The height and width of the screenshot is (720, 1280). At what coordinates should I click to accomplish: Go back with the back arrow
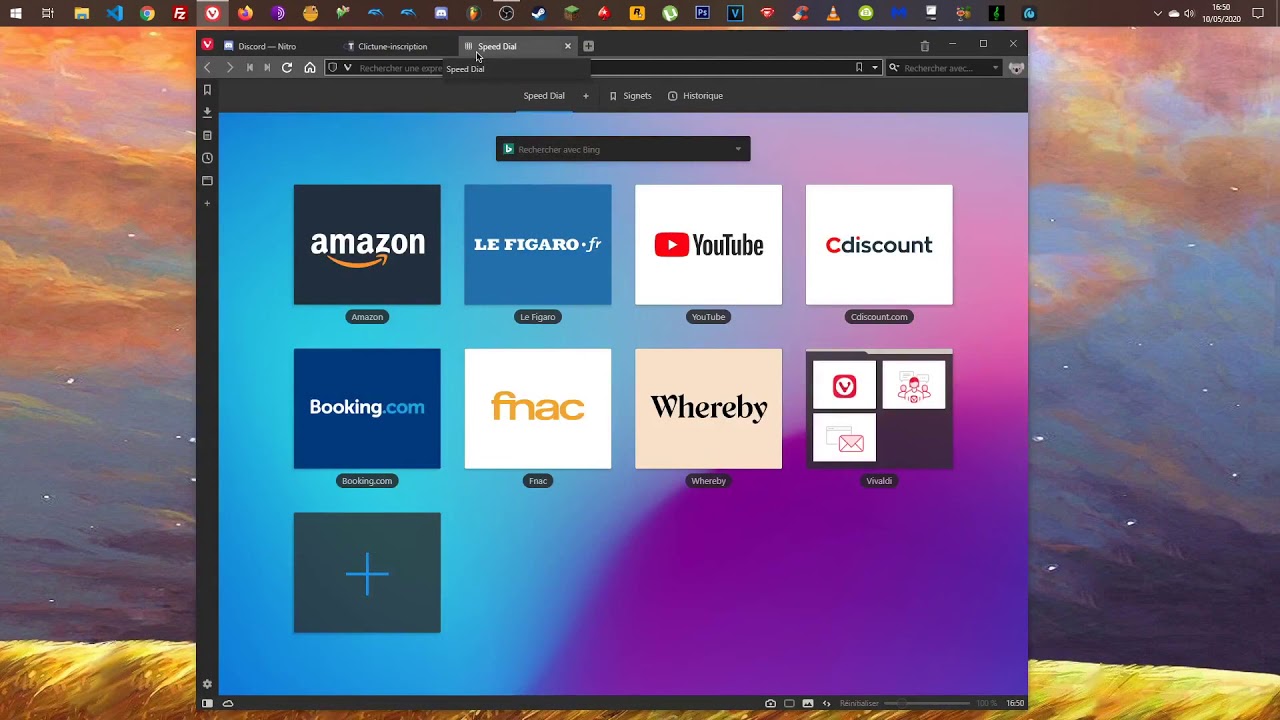[208, 68]
